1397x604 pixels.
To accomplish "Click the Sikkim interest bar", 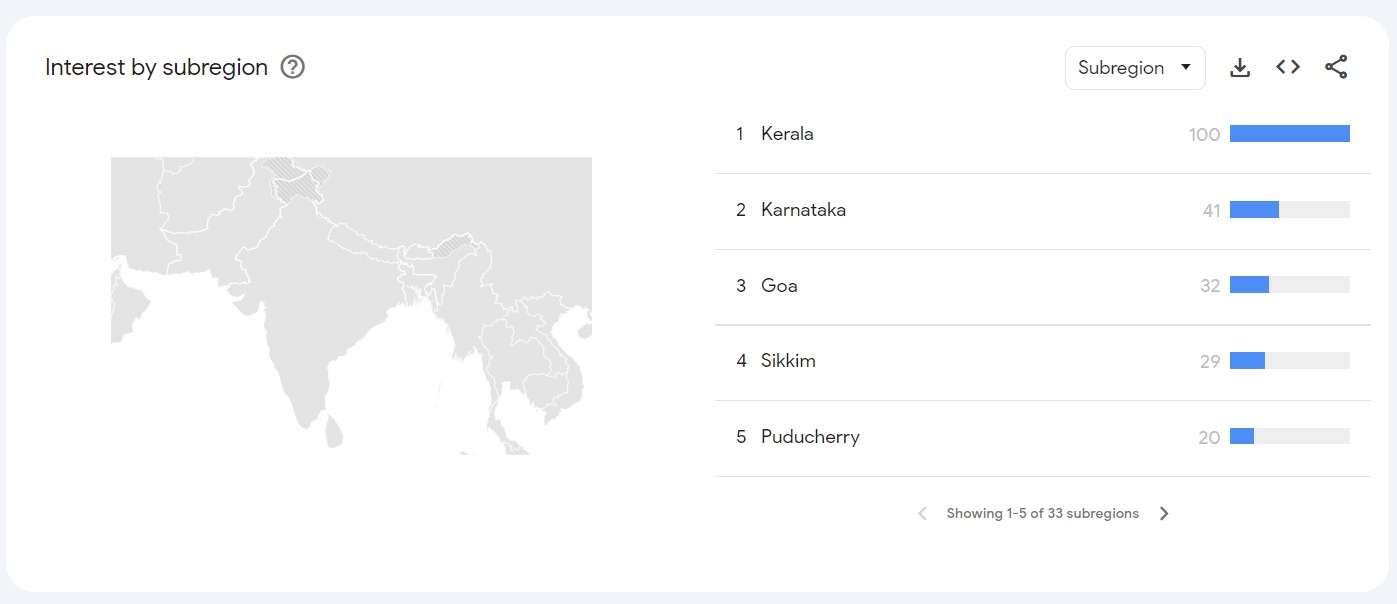I will [x=1248, y=361].
